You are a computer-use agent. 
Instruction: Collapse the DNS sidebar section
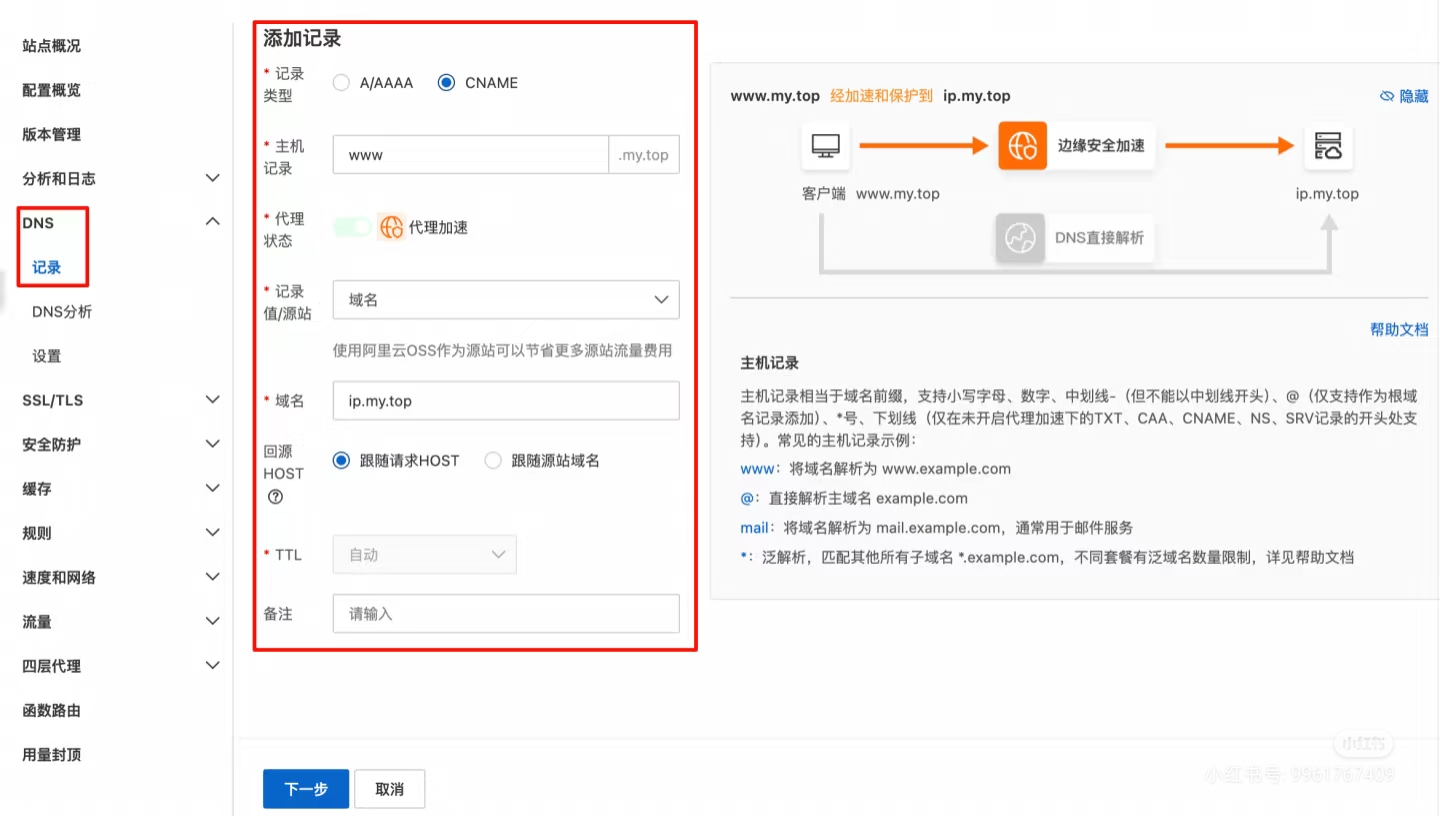tap(212, 222)
